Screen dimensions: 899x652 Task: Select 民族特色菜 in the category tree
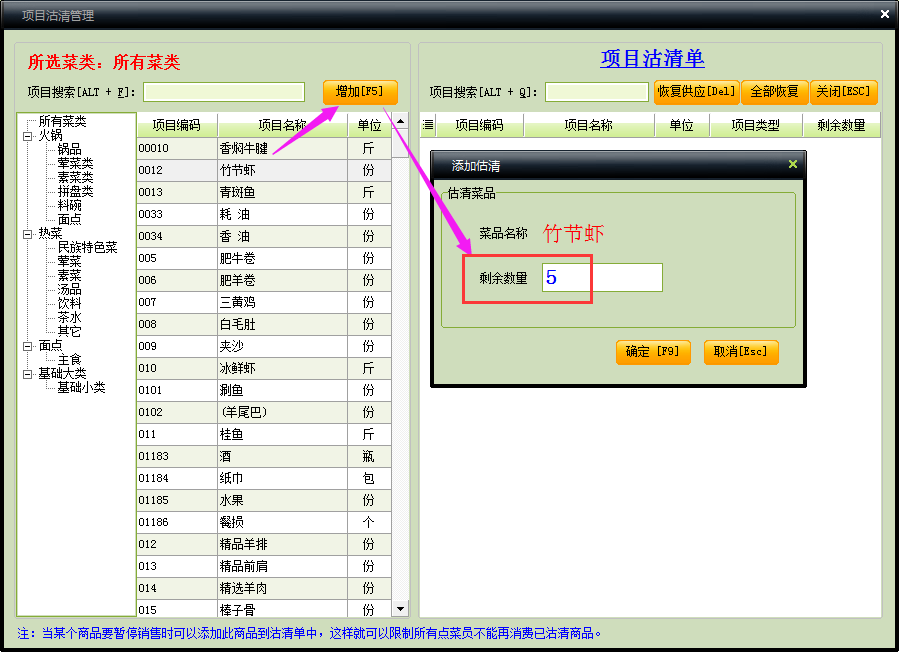(87, 247)
